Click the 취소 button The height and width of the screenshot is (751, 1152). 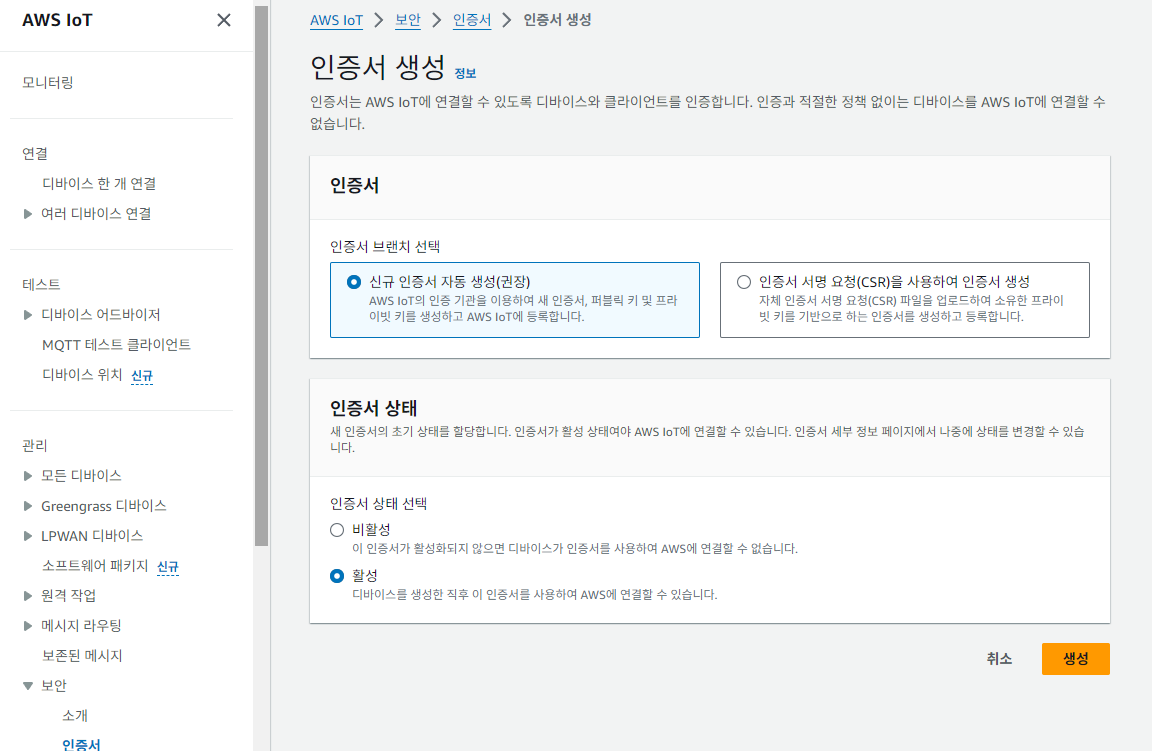(x=999, y=658)
